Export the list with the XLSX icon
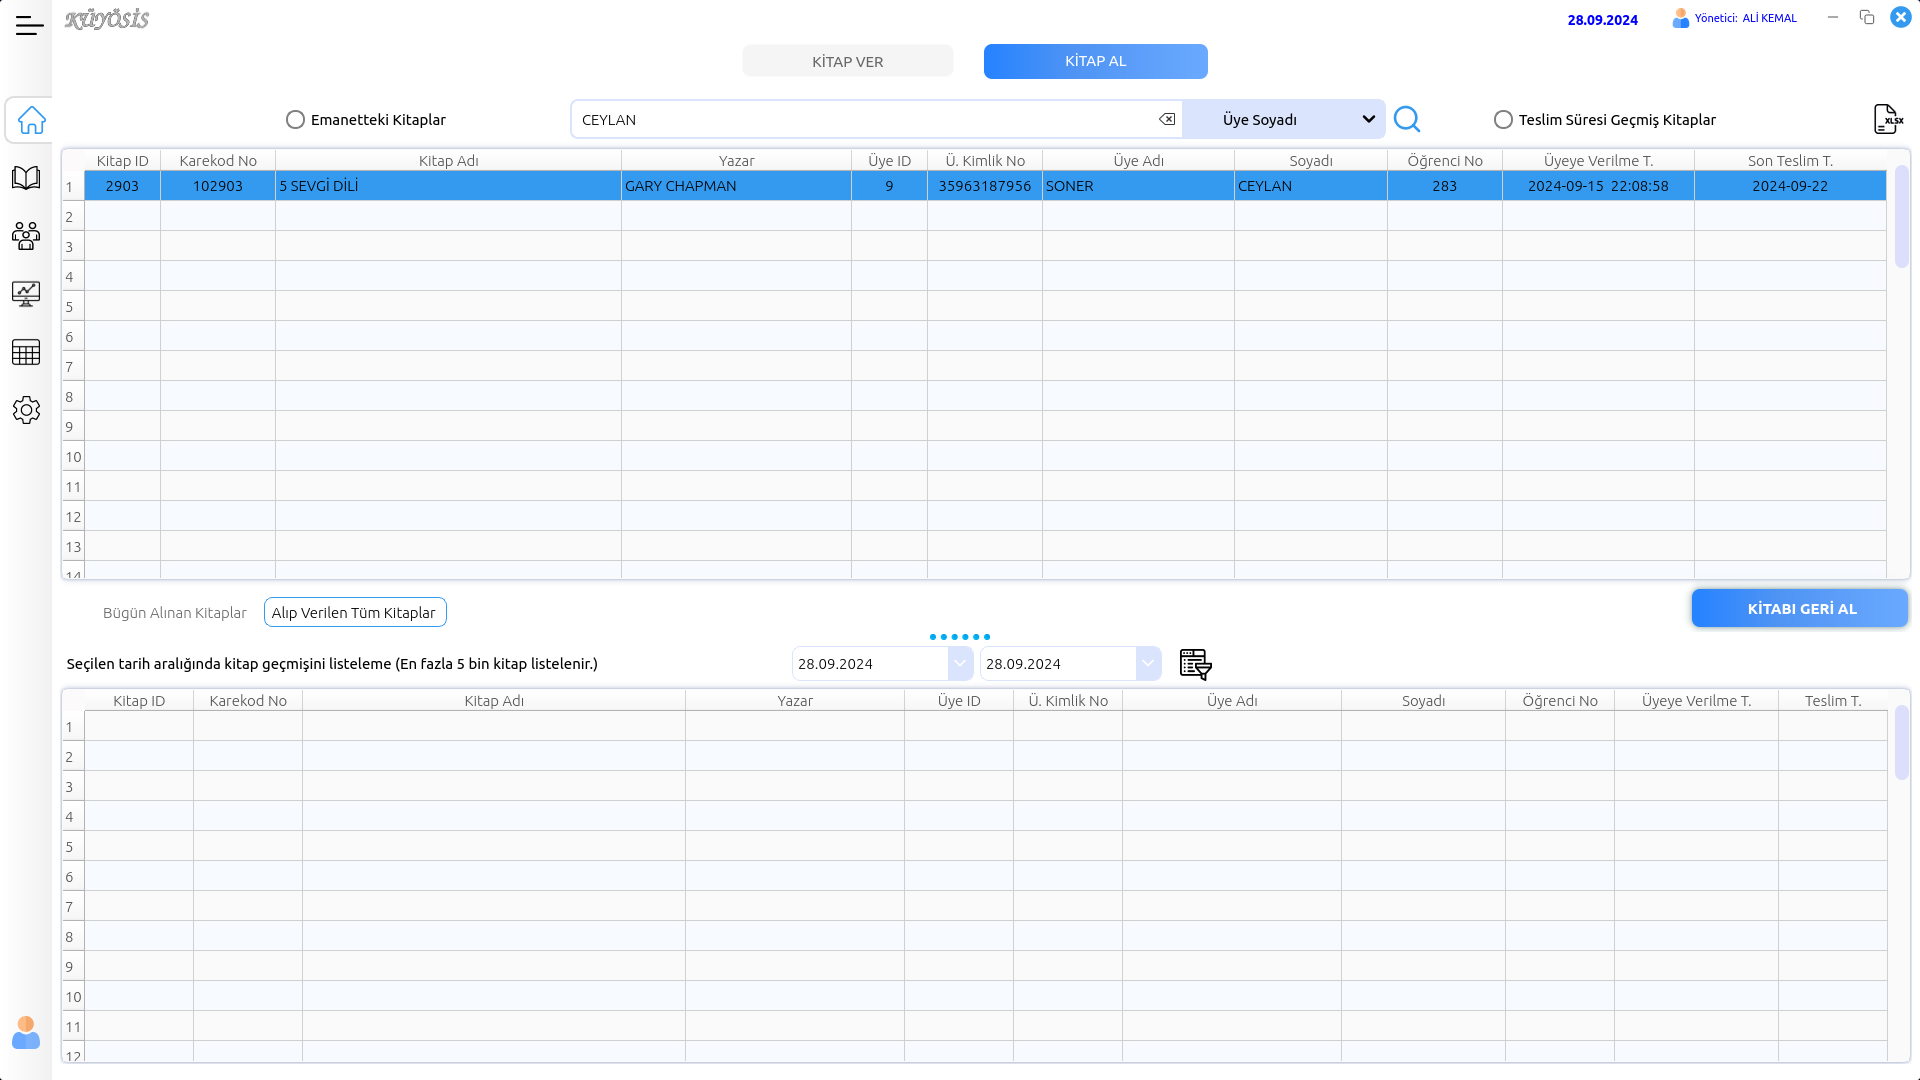Screen dimensions: 1920x1080 click(1887, 120)
